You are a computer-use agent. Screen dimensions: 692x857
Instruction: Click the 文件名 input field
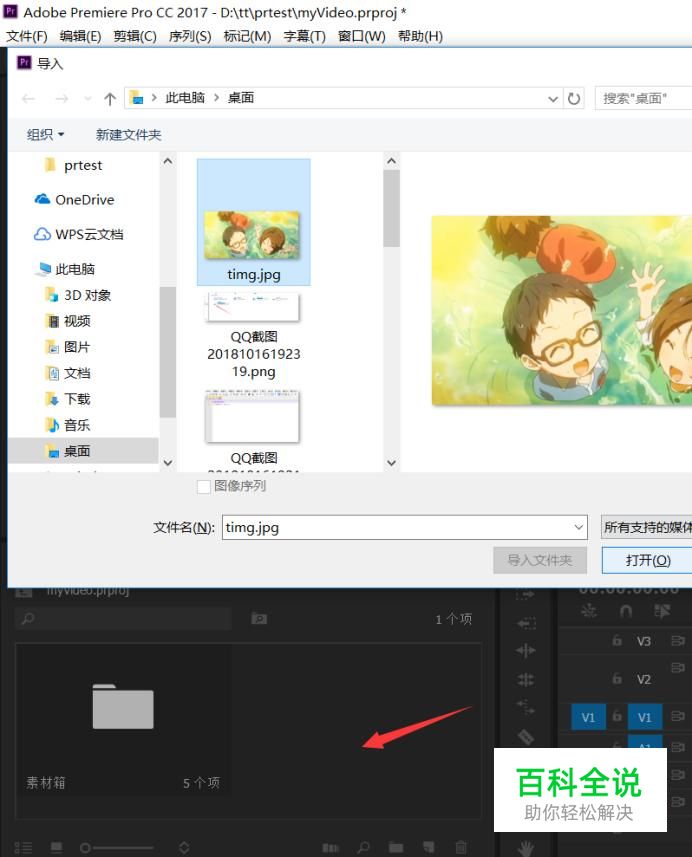coord(404,527)
